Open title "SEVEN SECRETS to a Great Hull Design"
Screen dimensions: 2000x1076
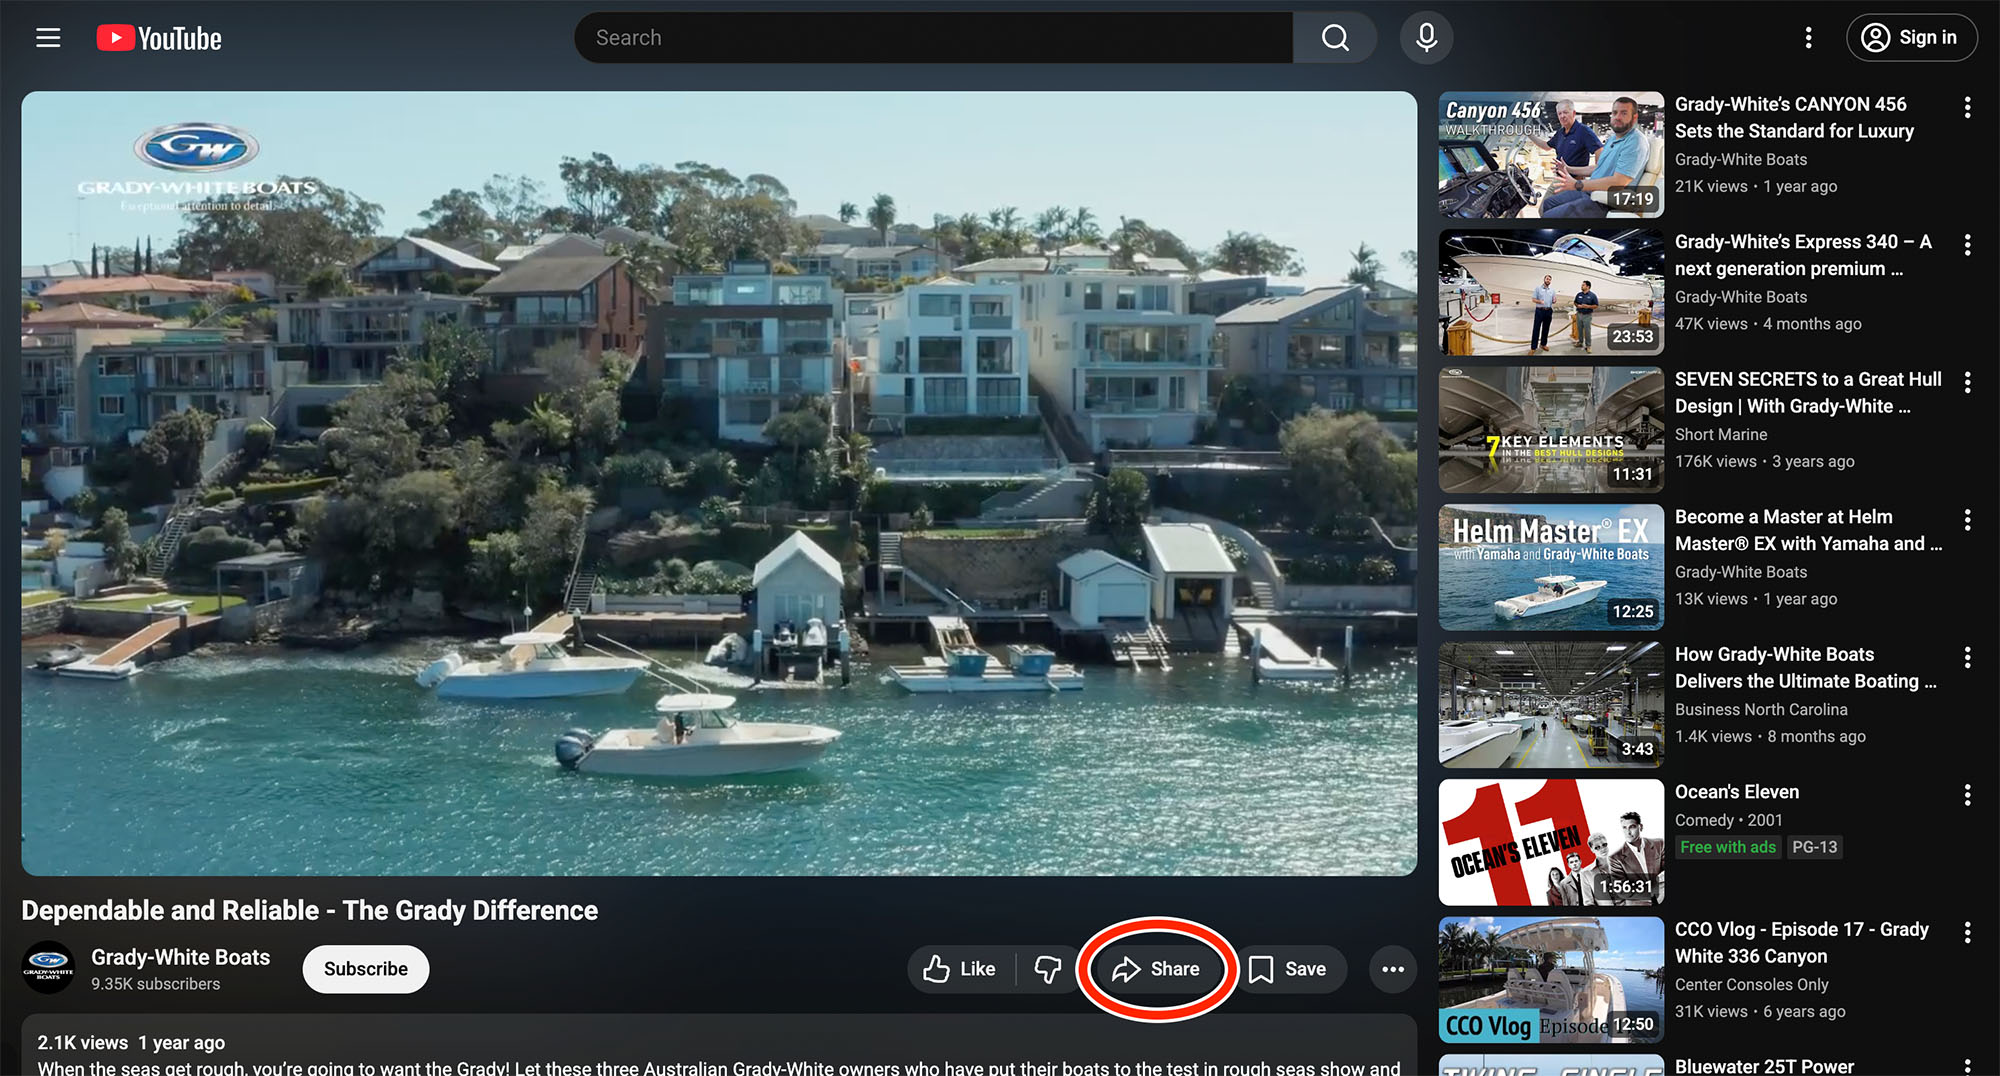coord(1808,392)
